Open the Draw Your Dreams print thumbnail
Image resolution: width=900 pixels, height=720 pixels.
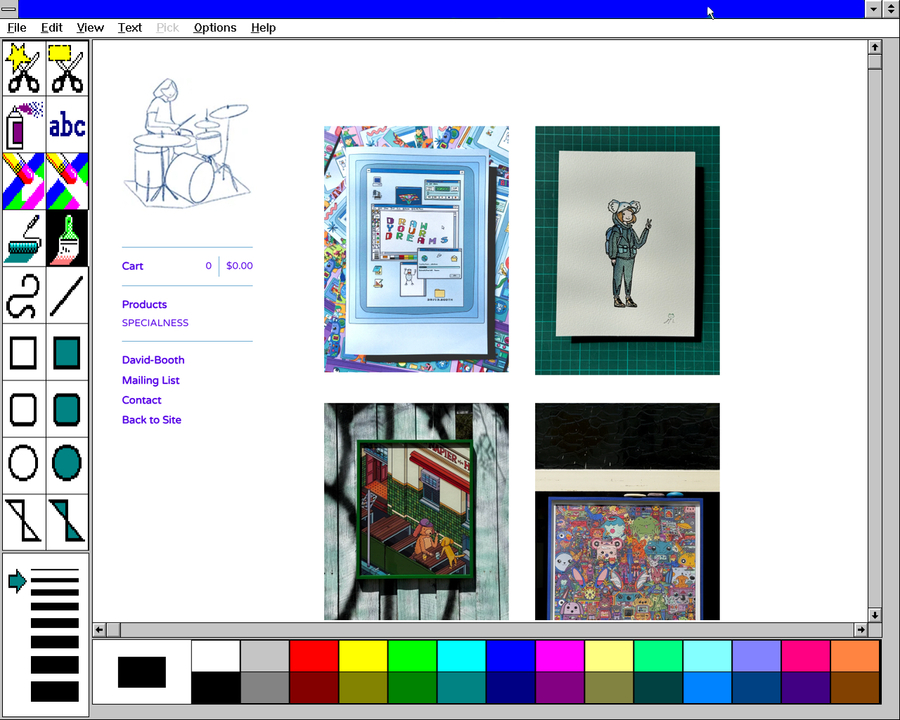416,249
